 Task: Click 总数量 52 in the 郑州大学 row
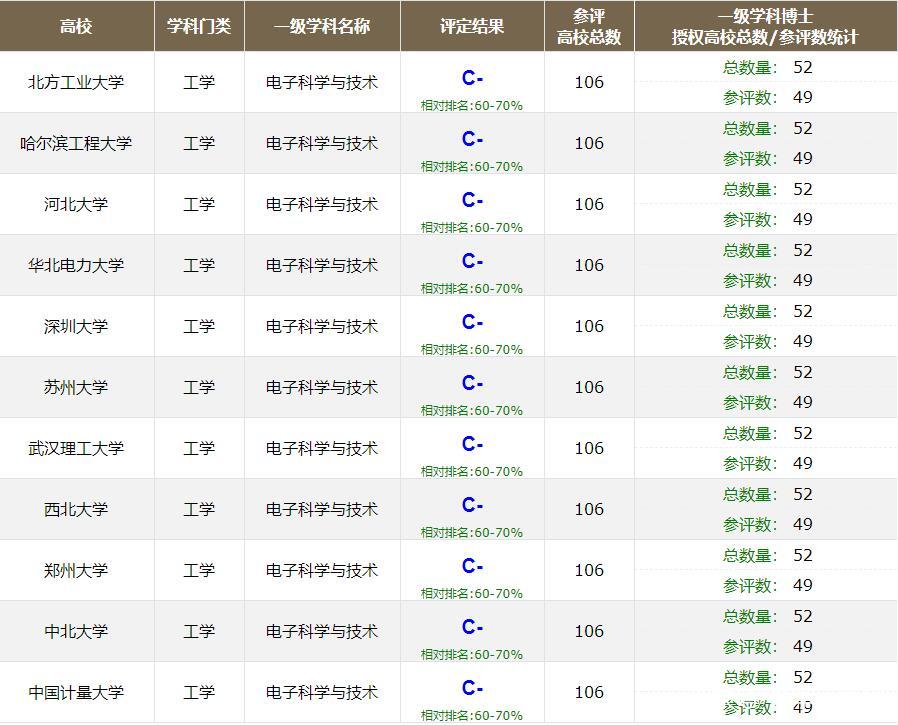coord(767,555)
